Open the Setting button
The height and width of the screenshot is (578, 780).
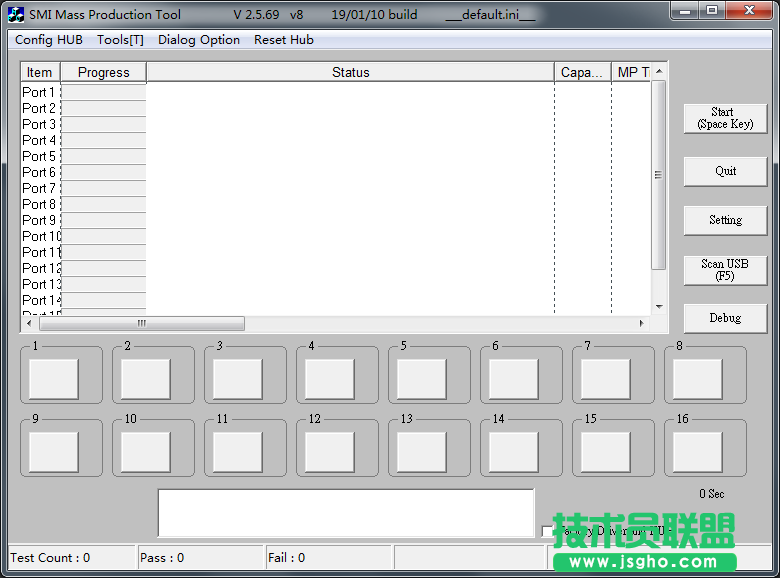(725, 220)
